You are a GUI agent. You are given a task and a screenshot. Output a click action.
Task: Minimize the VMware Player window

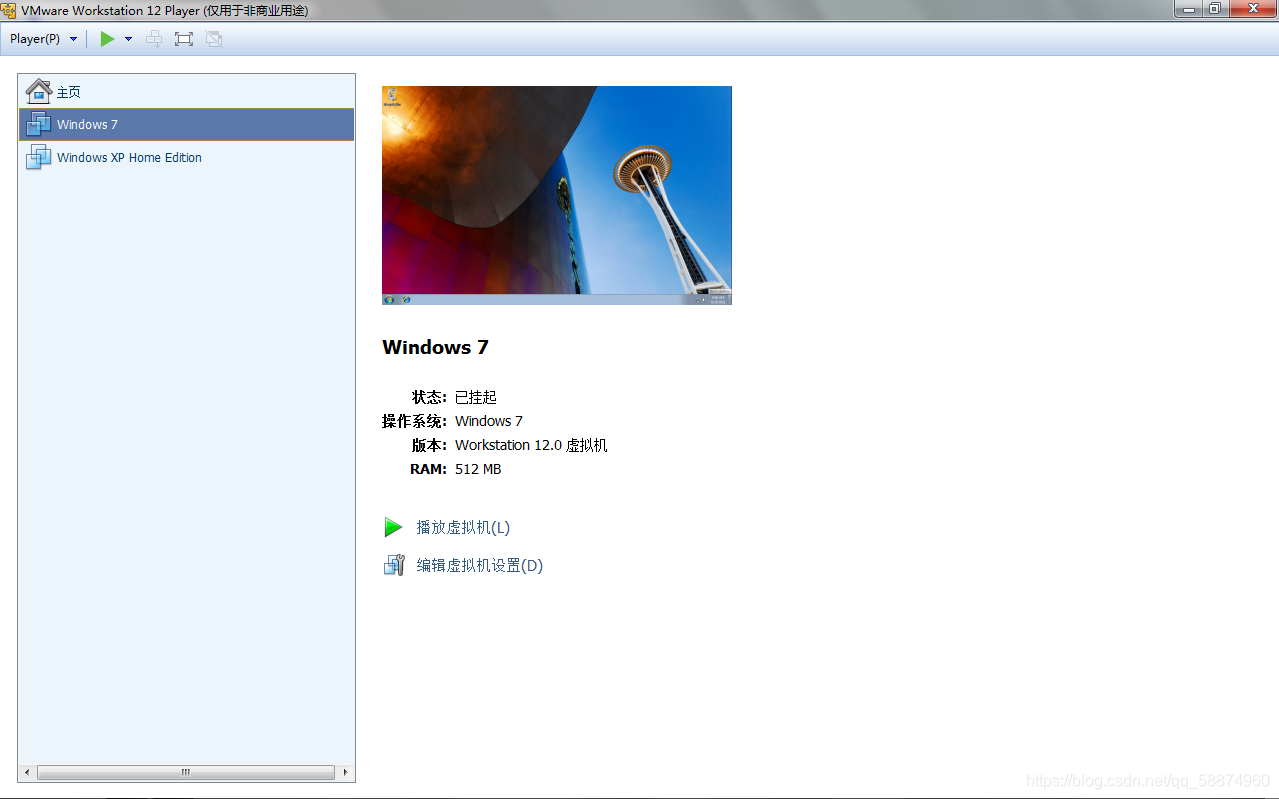coord(1187,9)
